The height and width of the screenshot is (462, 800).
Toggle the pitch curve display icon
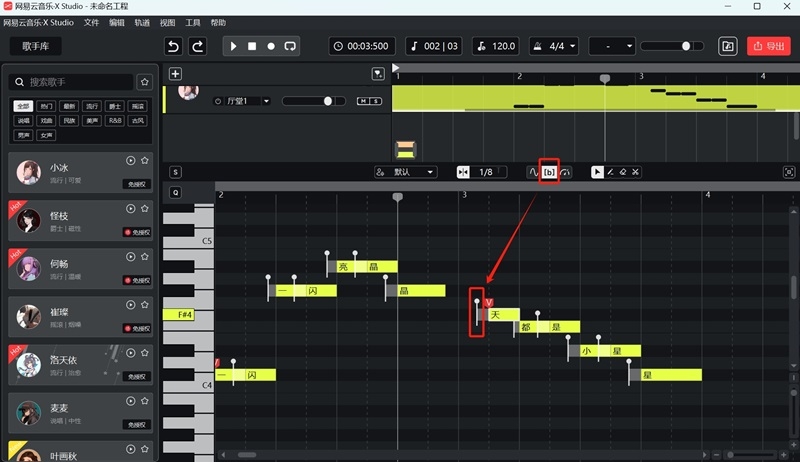click(x=534, y=172)
